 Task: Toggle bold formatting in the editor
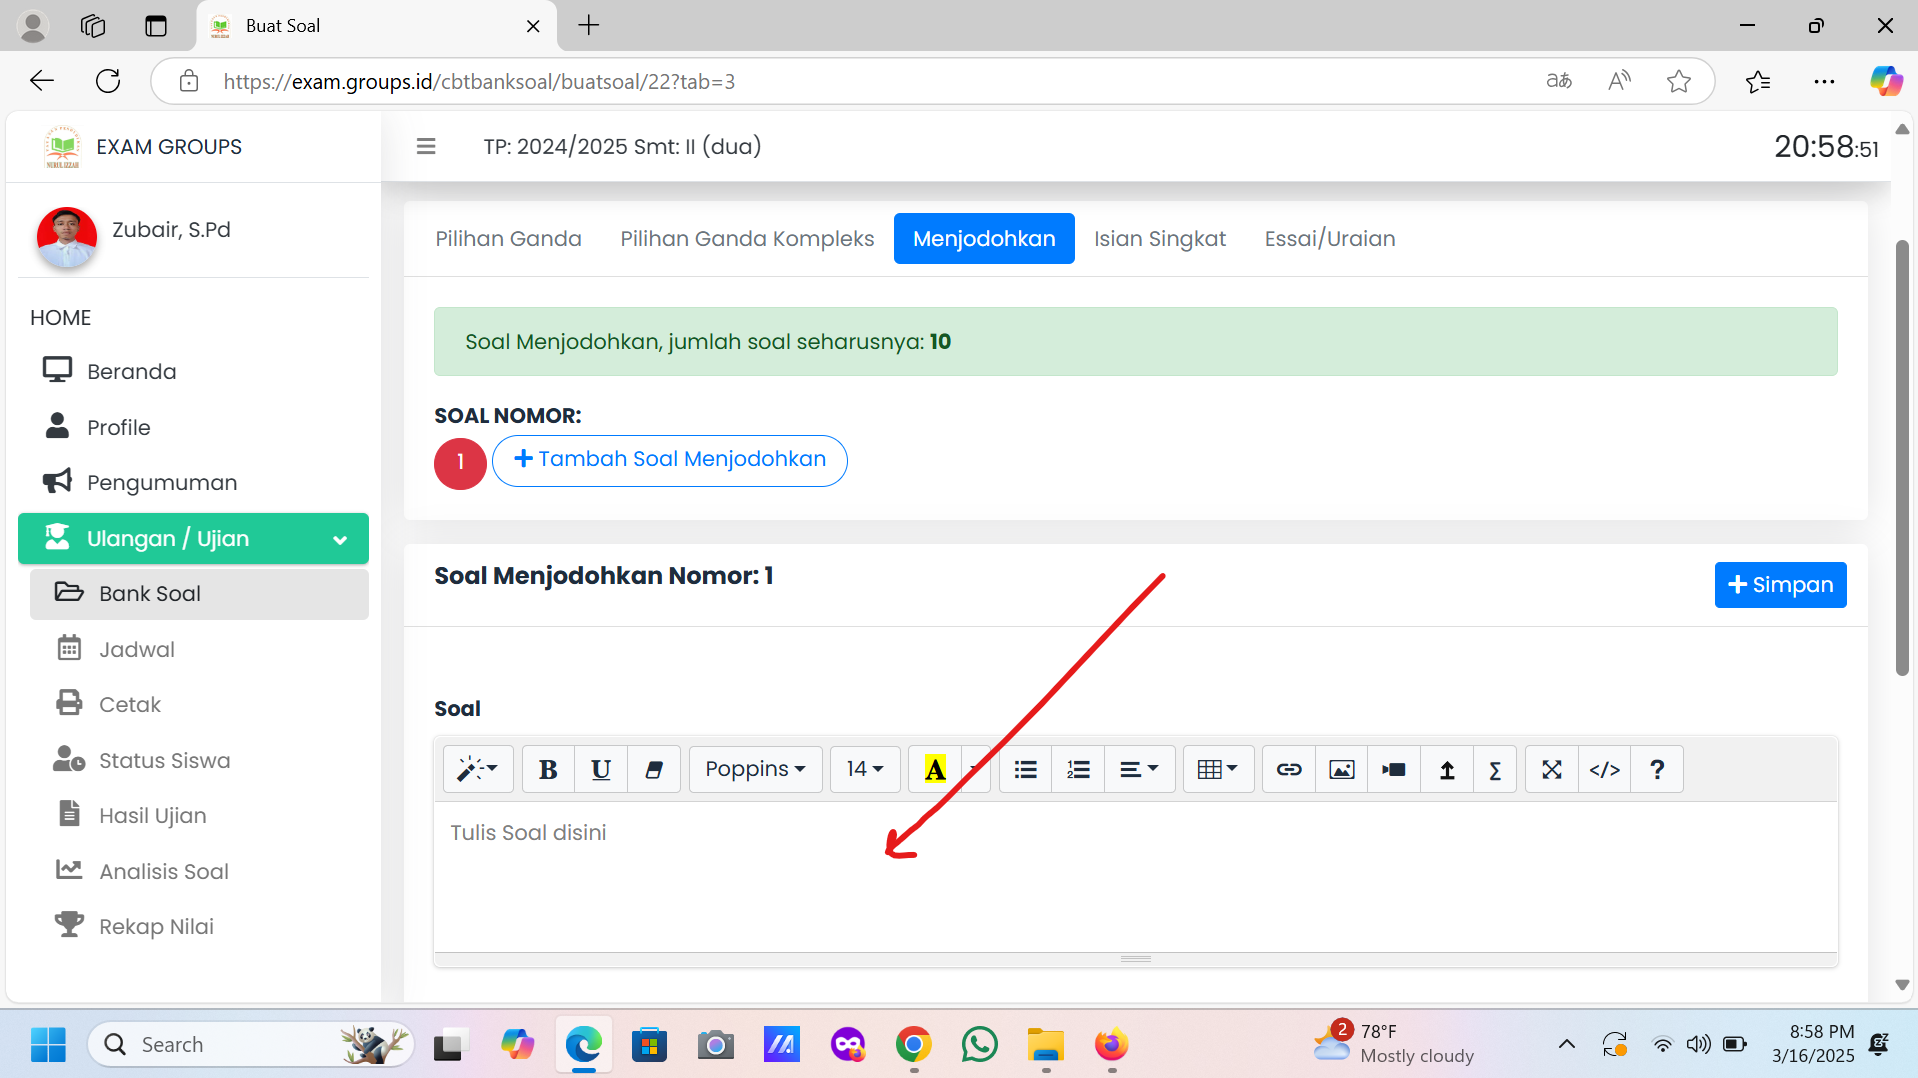click(548, 769)
